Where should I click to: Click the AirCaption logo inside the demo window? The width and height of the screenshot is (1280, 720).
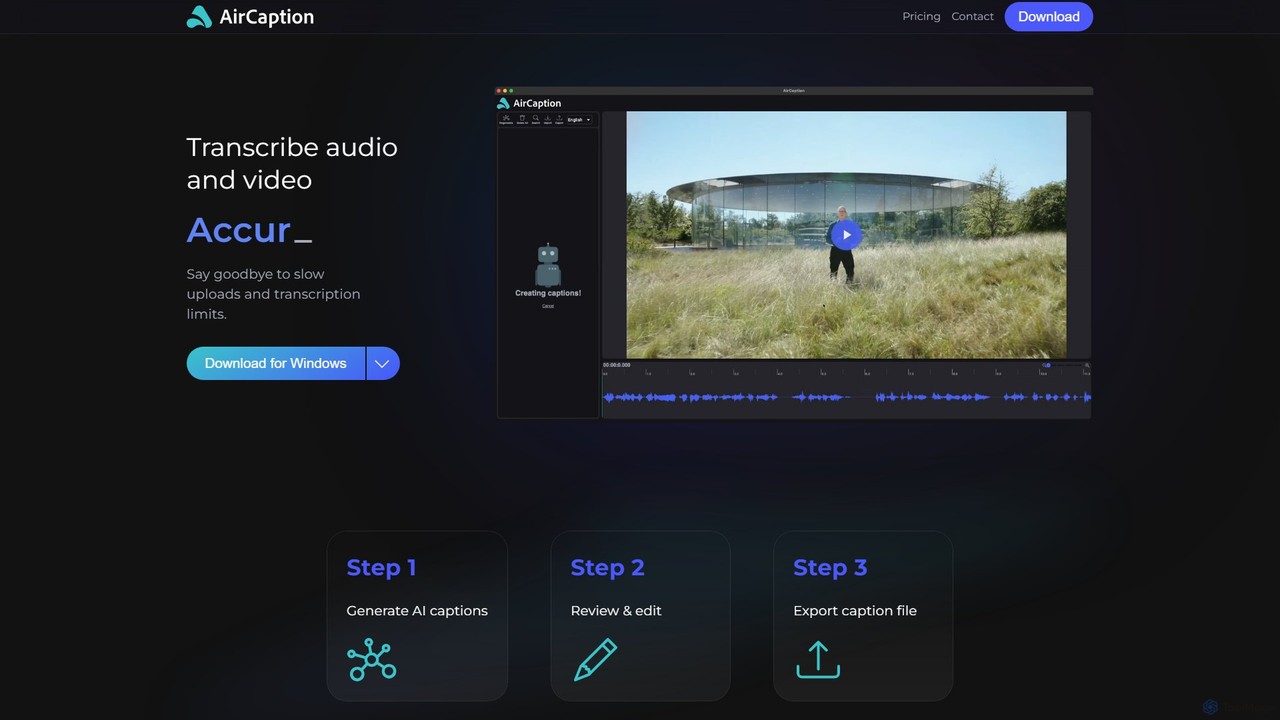click(x=529, y=103)
